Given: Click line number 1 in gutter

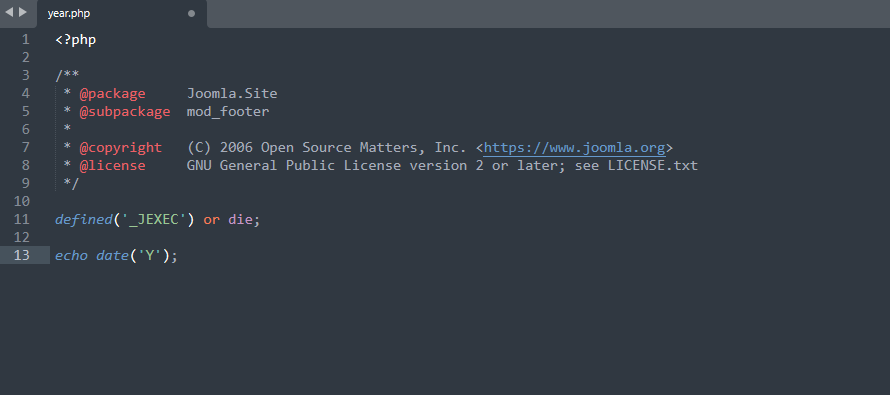Looking at the screenshot, I should (26, 40).
